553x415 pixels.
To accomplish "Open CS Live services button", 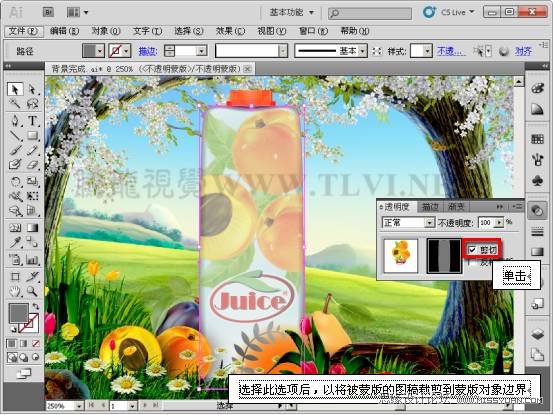I will pos(449,12).
